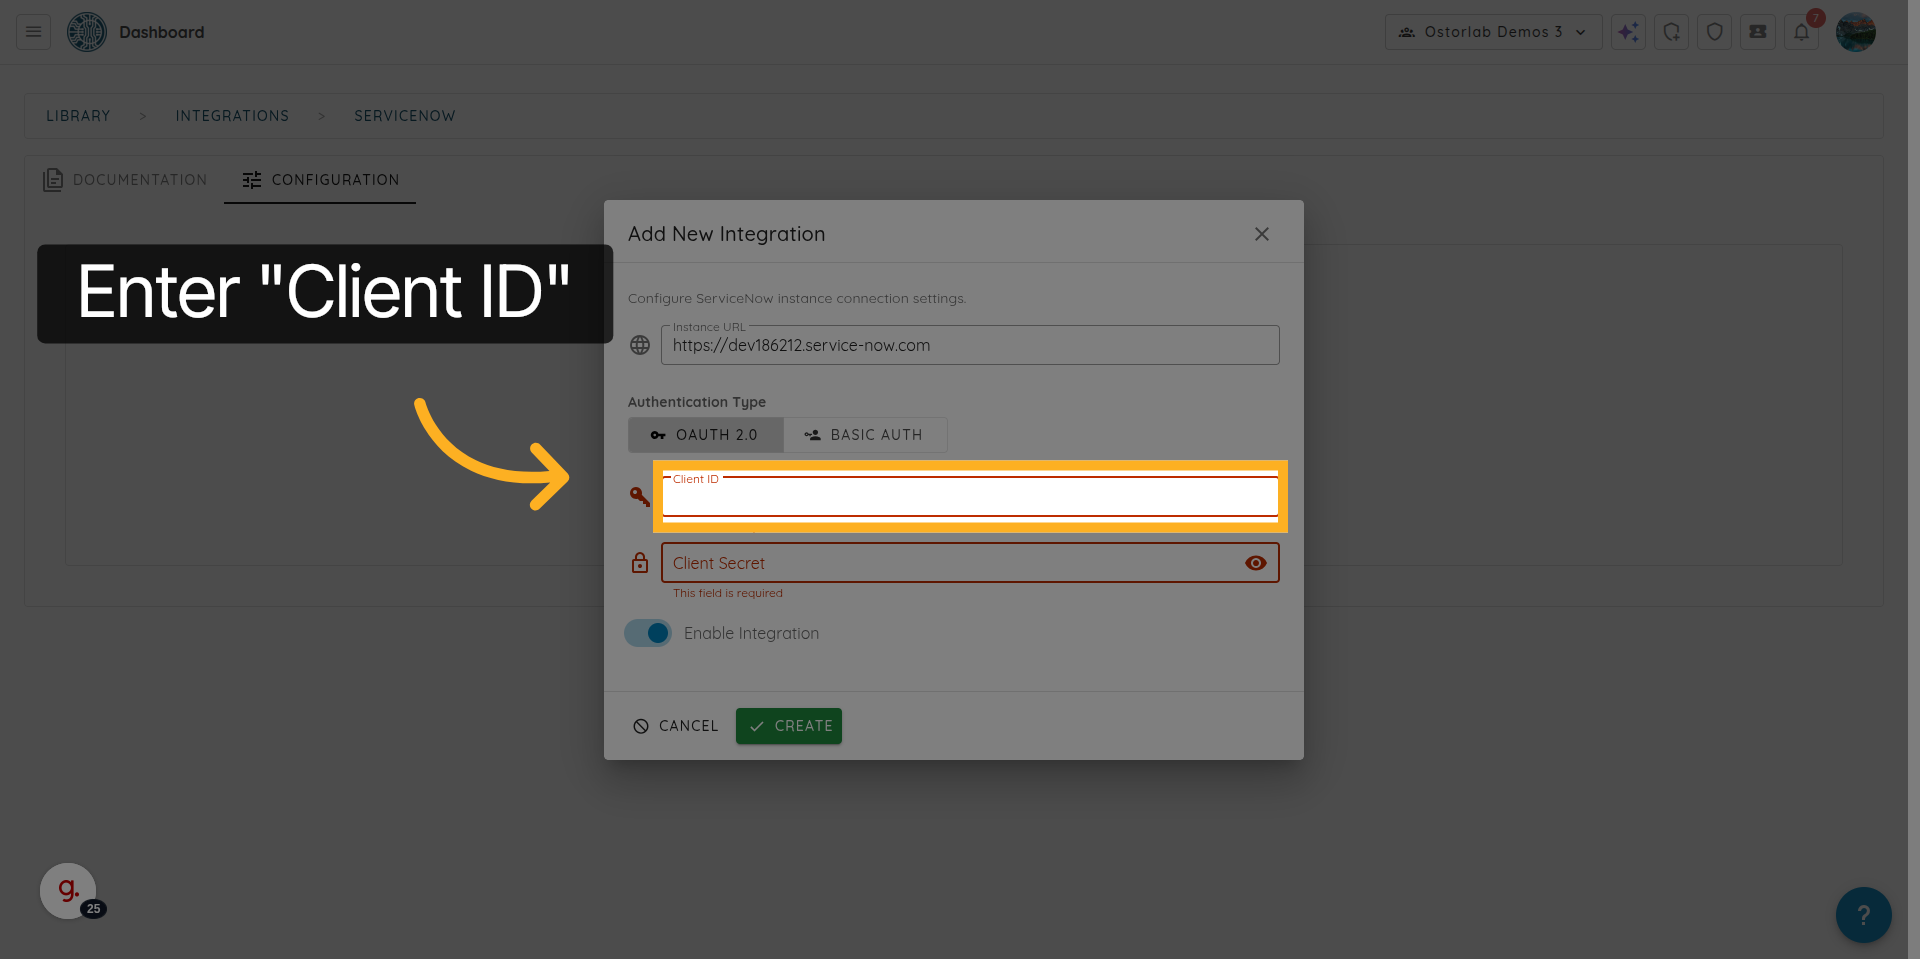This screenshot has width=1920, height=959.
Task: Open the contacts card icon in top bar
Action: click(1757, 31)
